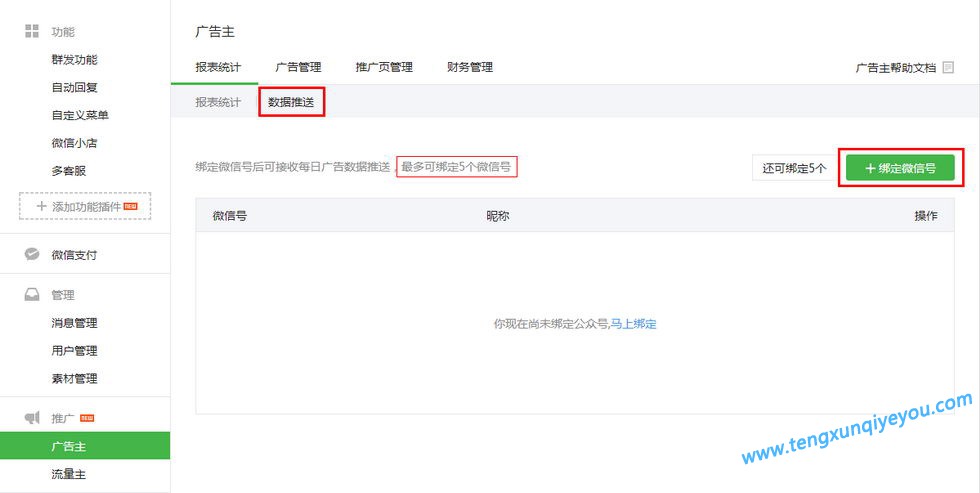Open 自动回复 in the sidebar
The height and width of the screenshot is (493, 980).
tap(74, 87)
